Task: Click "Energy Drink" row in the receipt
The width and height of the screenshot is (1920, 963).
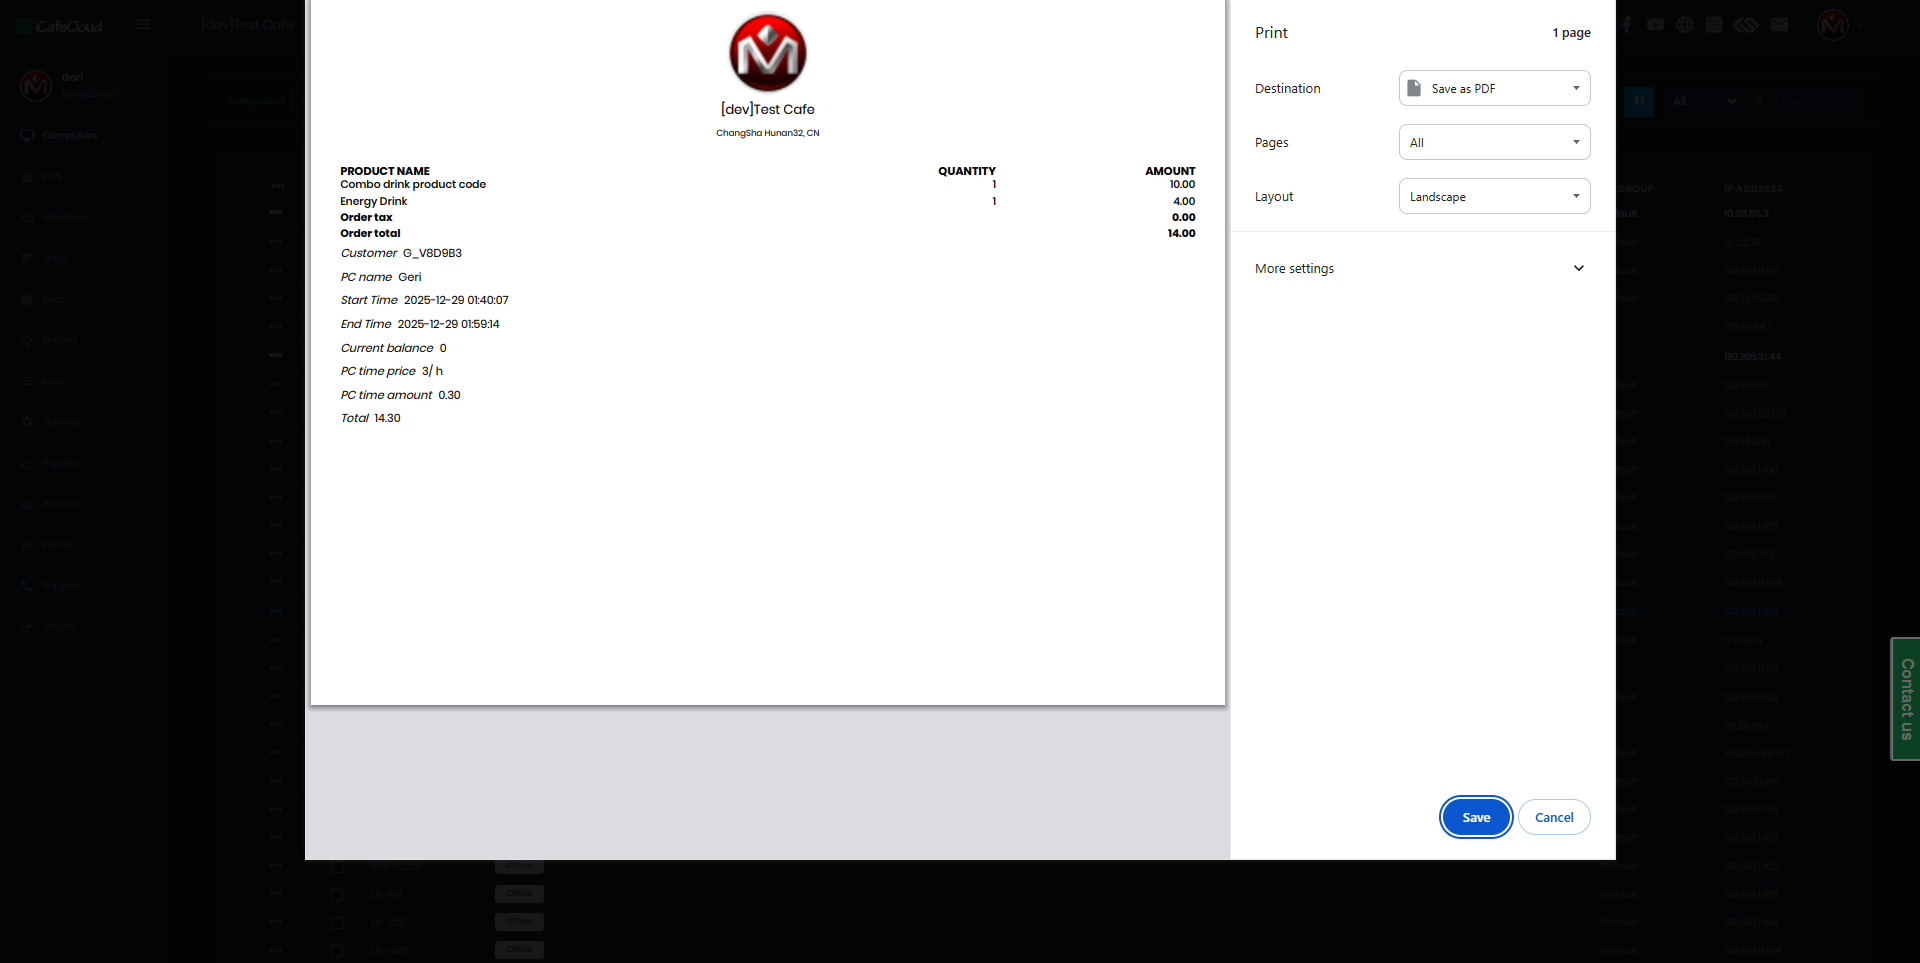Action: pos(767,201)
